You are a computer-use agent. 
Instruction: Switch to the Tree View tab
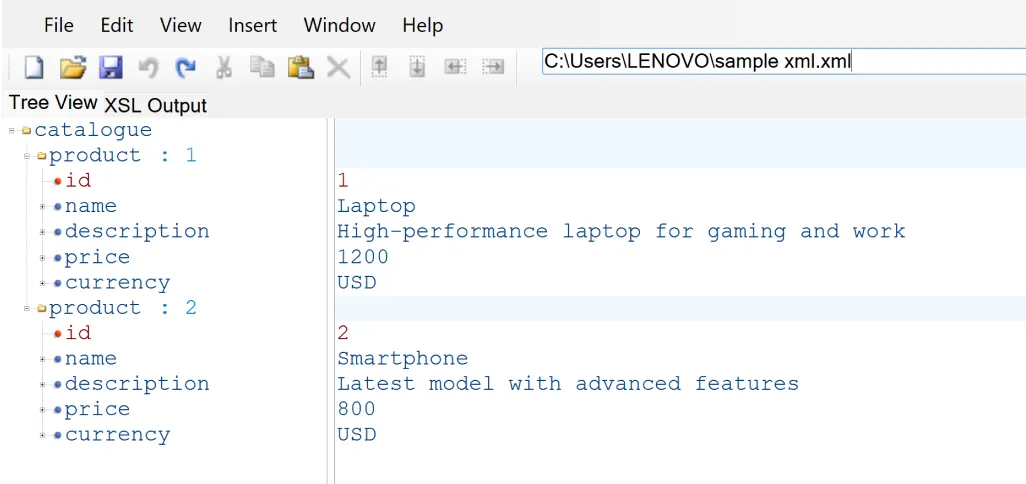(x=53, y=103)
